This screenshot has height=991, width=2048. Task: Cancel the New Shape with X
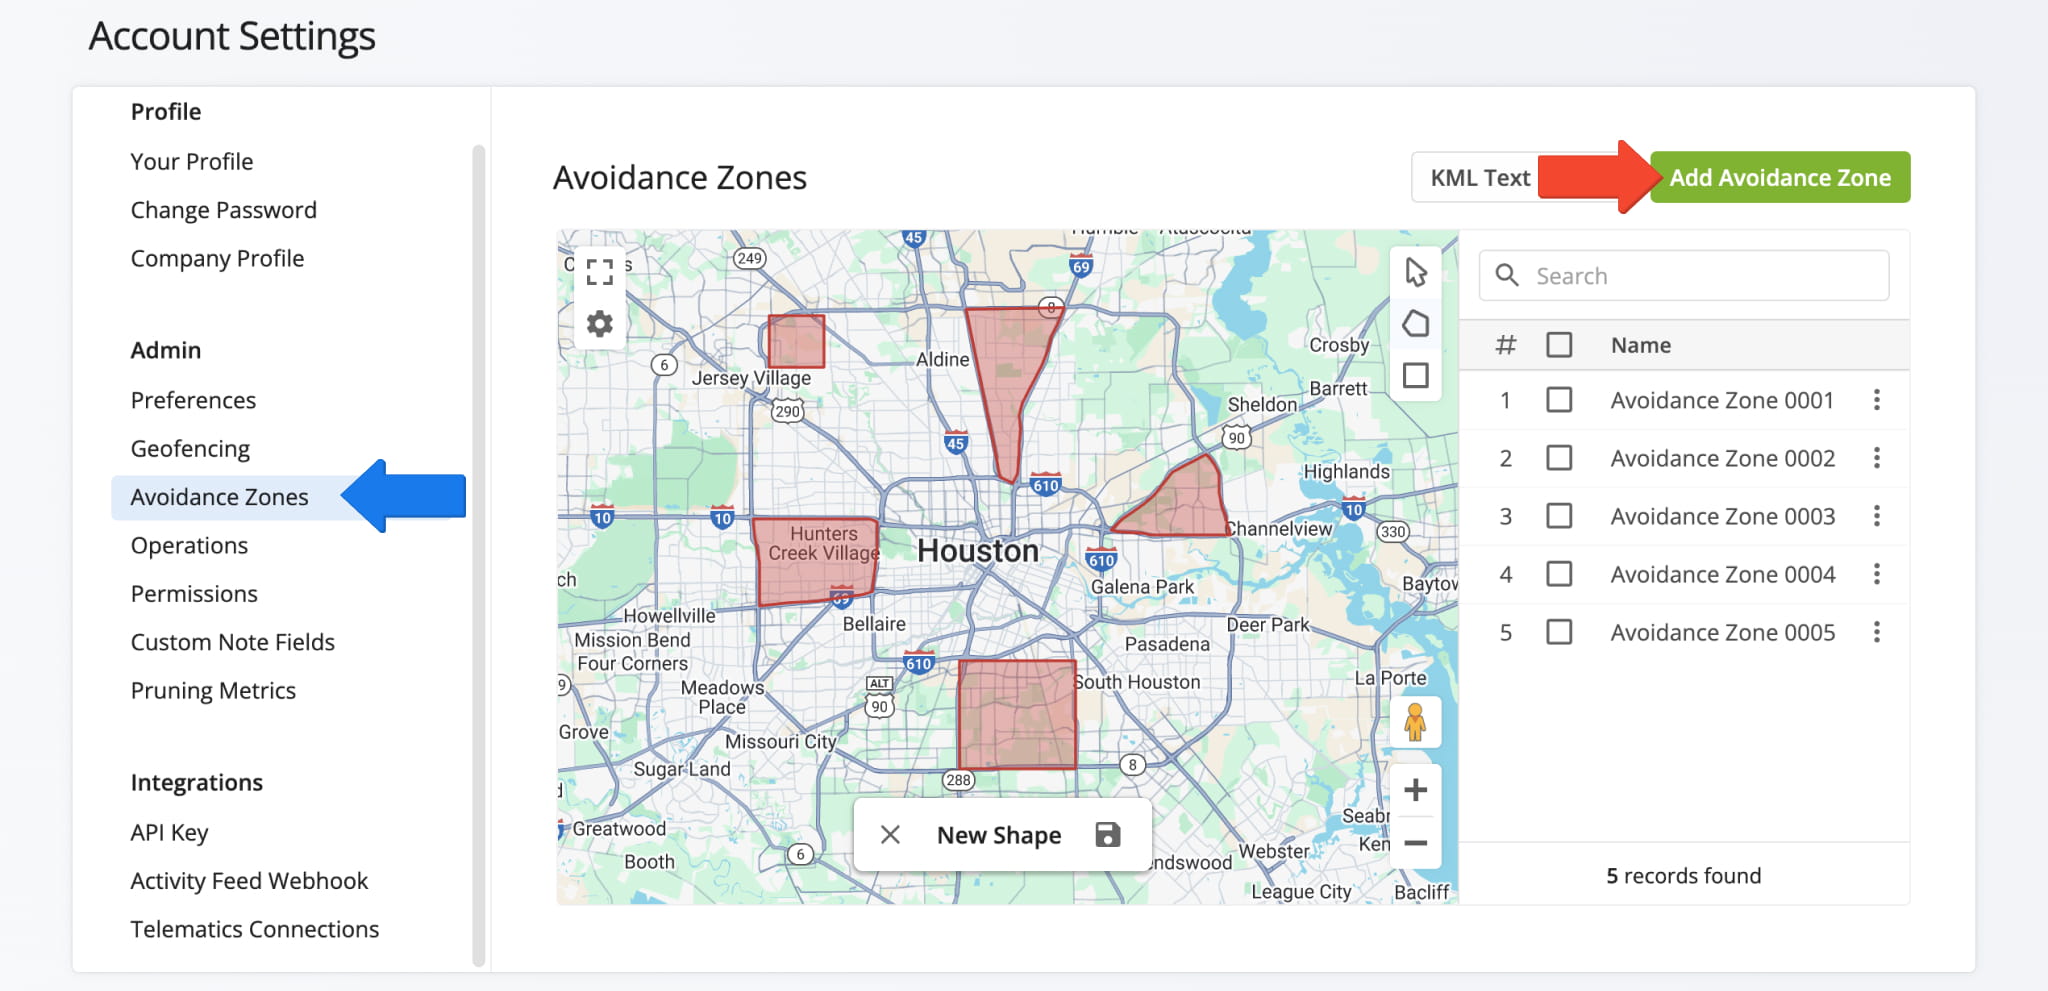tap(890, 835)
